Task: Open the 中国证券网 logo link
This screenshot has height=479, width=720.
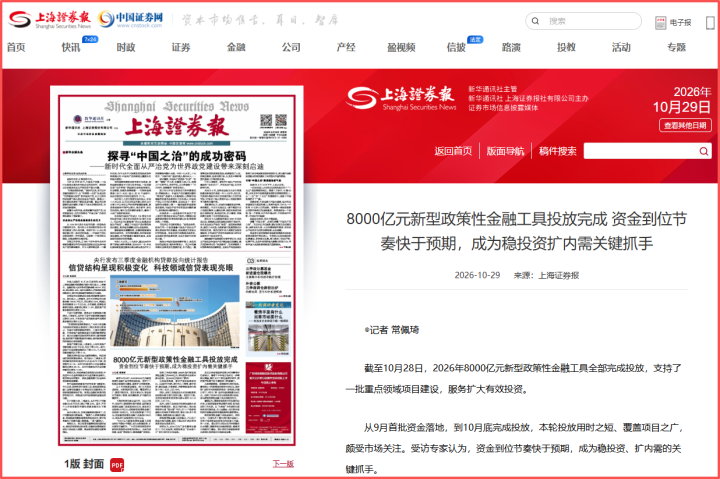Action: point(131,19)
